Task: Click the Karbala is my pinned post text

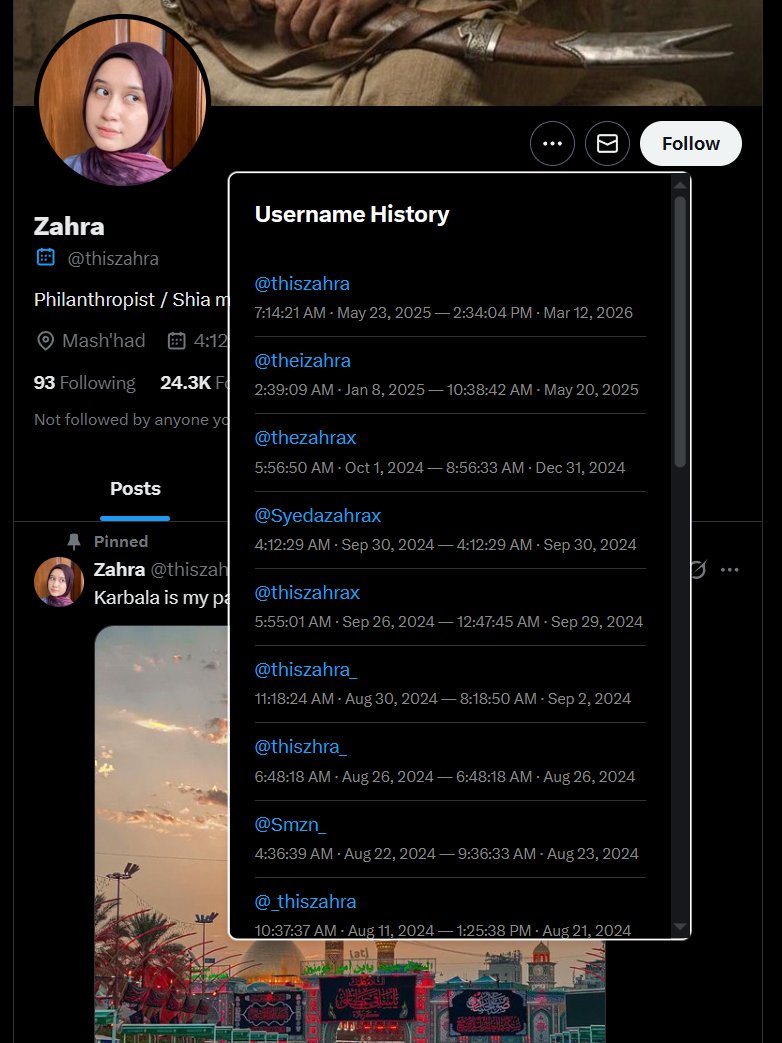Action: (161, 597)
